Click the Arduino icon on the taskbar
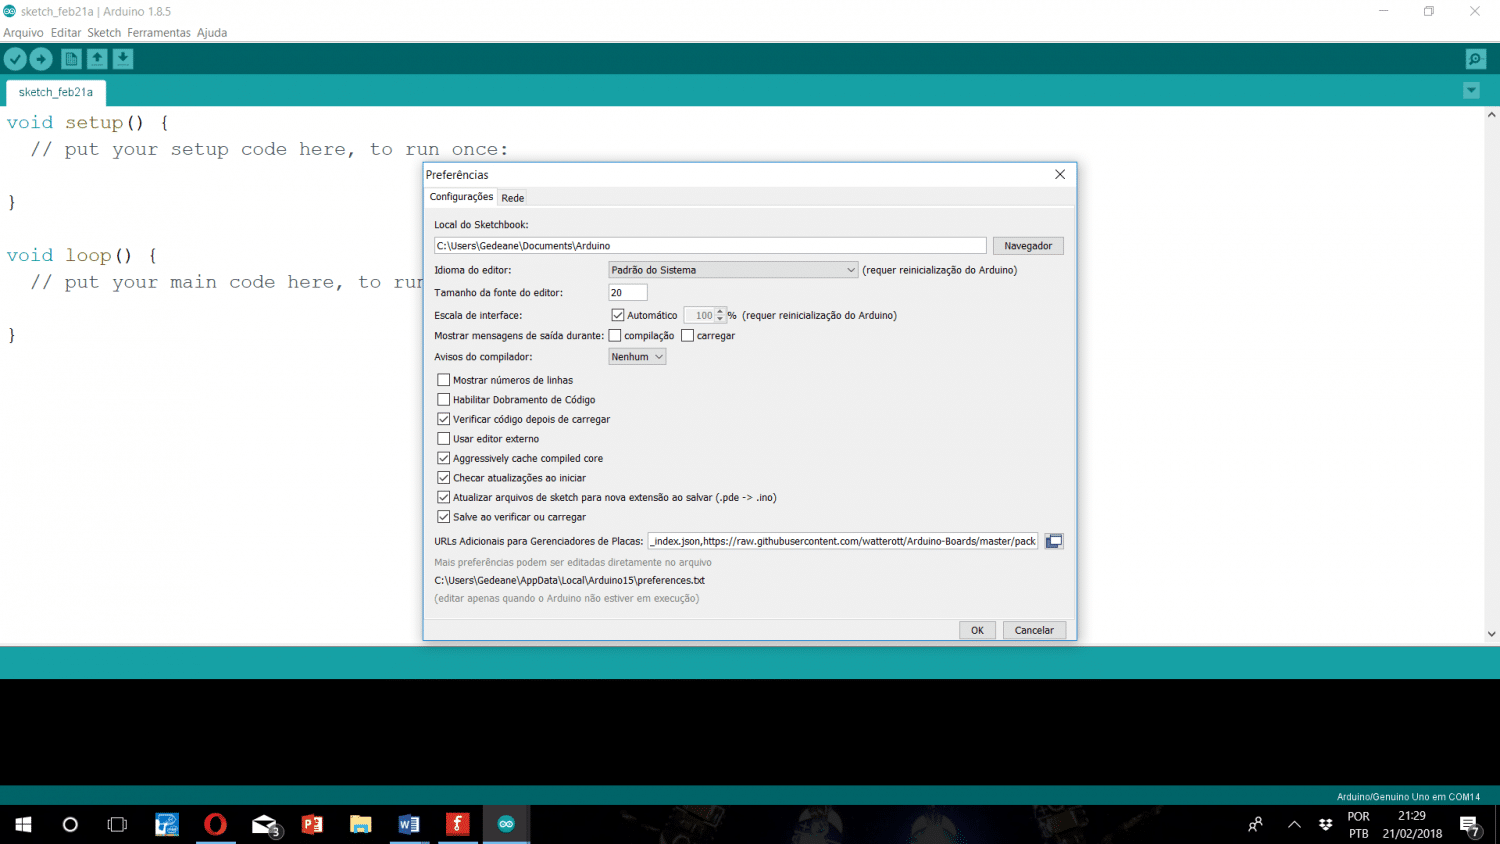The width and height of the screenshot is (1500, 844). [506, 825]
